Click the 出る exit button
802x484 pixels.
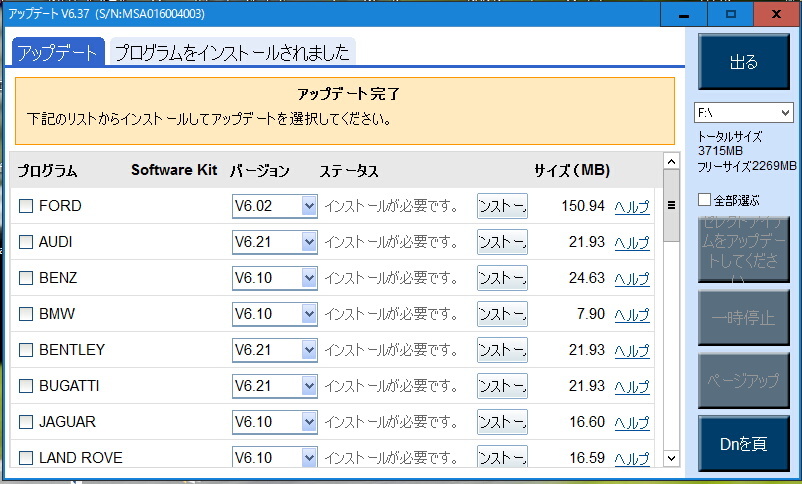click(x=744, y=62)
